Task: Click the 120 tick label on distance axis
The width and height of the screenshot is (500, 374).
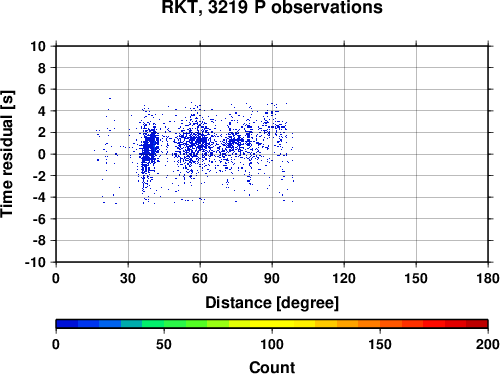Action: click(344, 278)
